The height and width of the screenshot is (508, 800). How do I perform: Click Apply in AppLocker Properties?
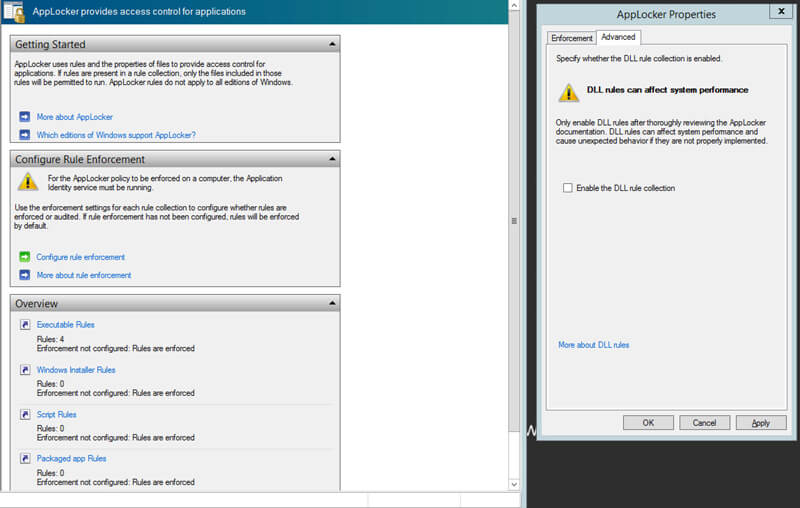(x=761, y=423)
